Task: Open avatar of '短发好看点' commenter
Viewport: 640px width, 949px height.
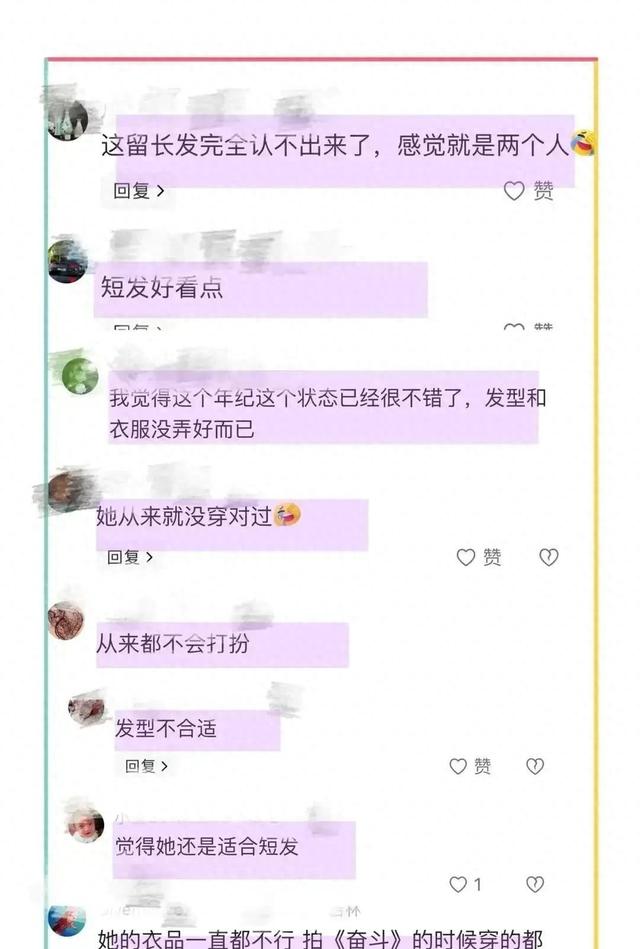Action: (68, 261)
